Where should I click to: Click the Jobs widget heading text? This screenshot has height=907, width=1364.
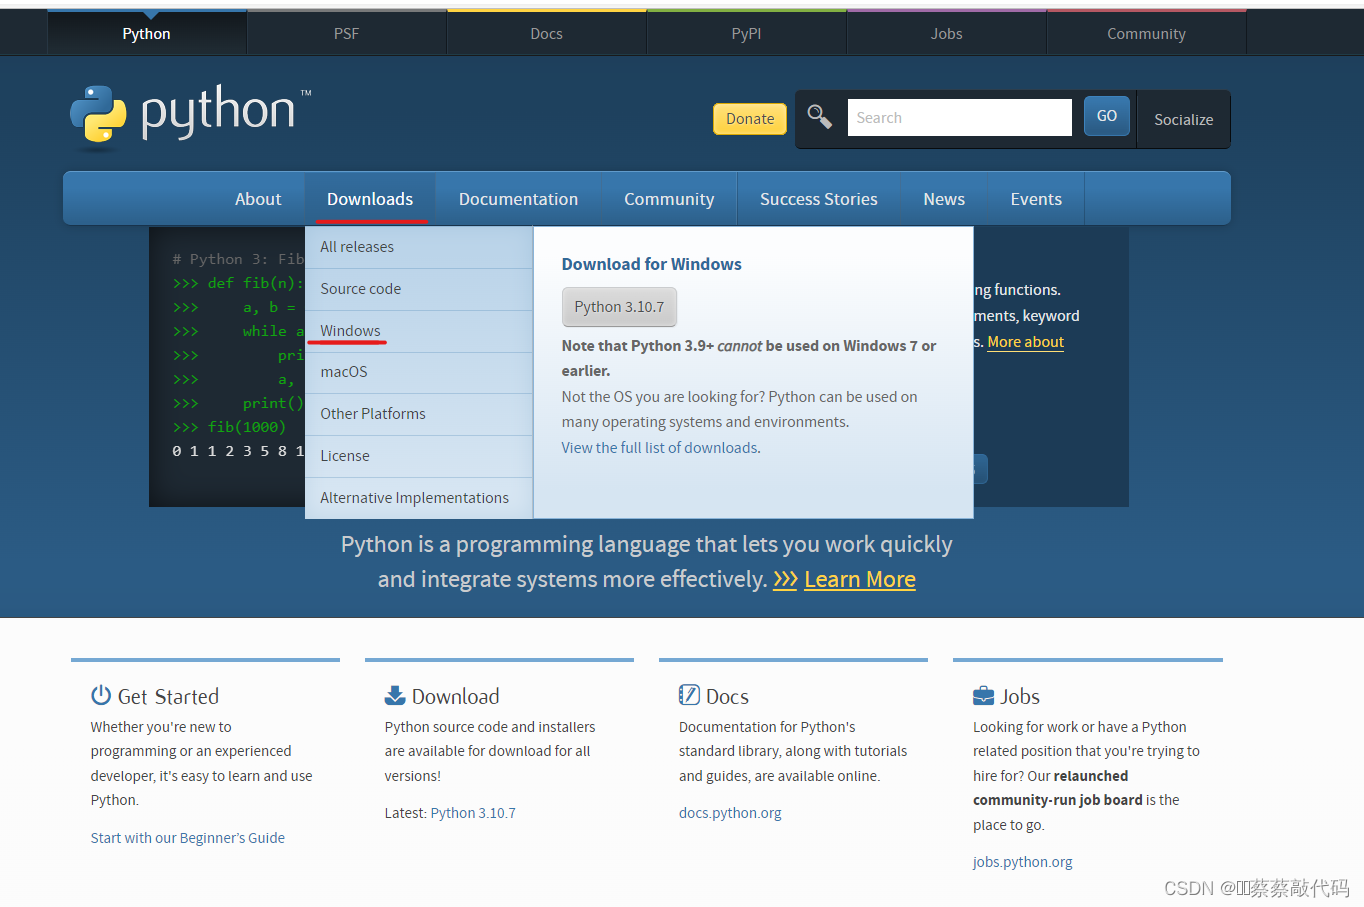pos(1020,696)
